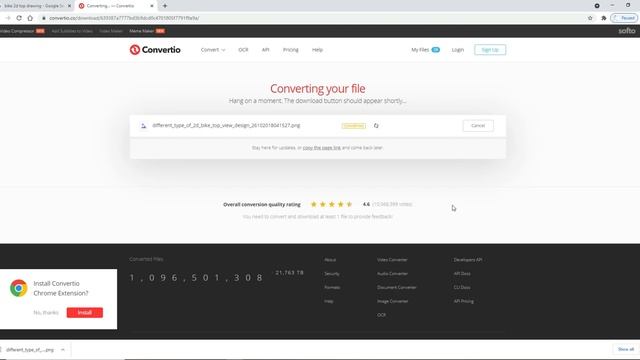640x360 pixels.
Task: Click the copy the page link
Action: click(322, 148)
